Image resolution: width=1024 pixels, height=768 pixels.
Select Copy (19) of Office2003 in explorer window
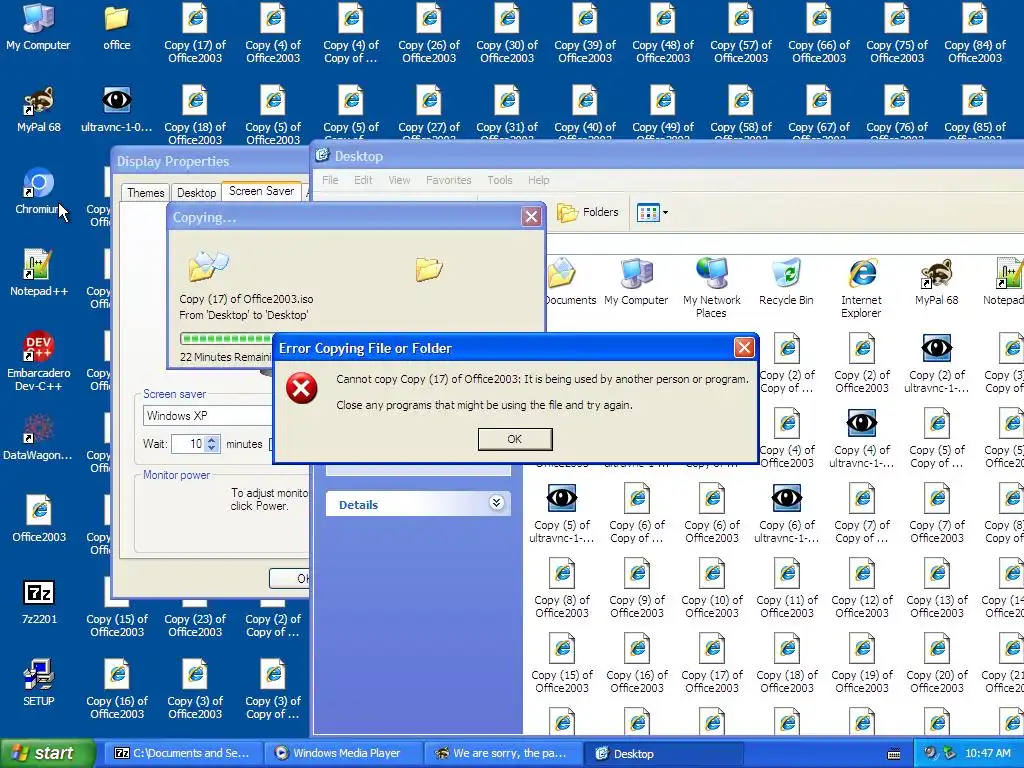(x=861, y=663)
